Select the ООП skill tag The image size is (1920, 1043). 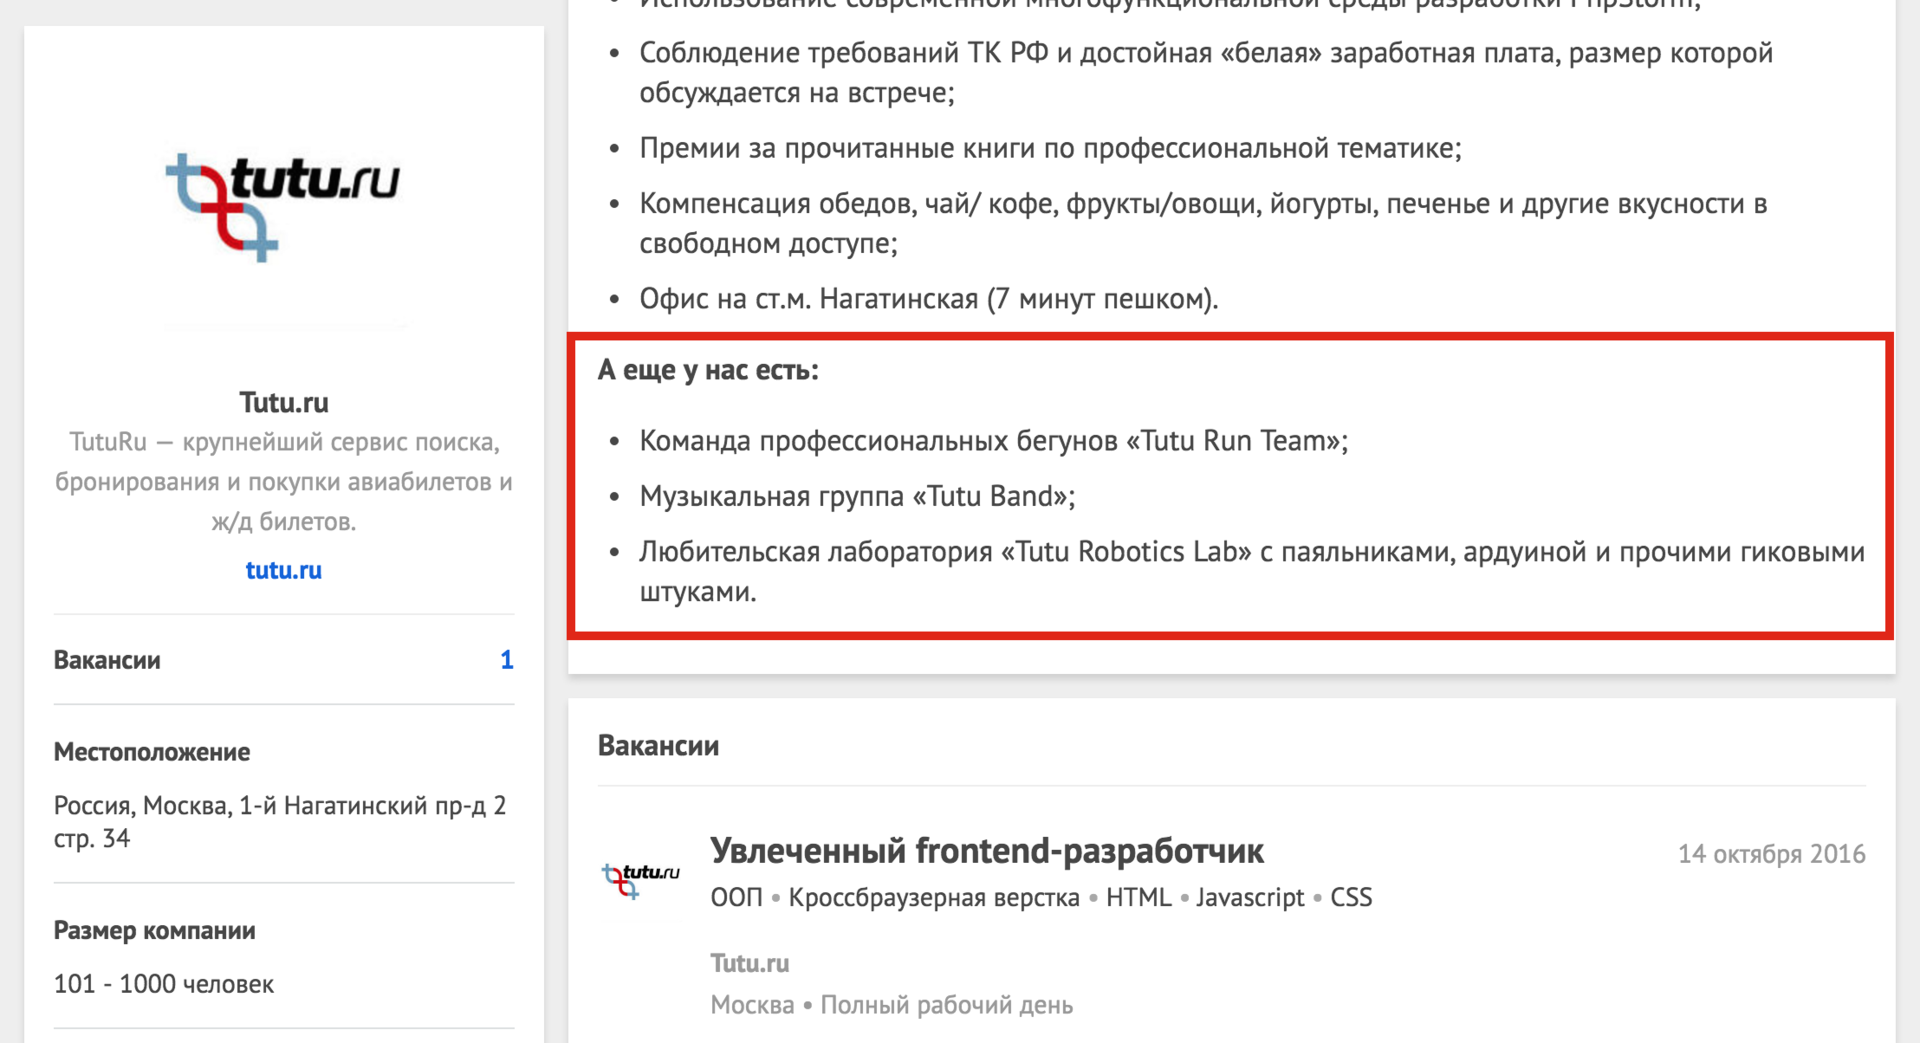pos(736,898)
